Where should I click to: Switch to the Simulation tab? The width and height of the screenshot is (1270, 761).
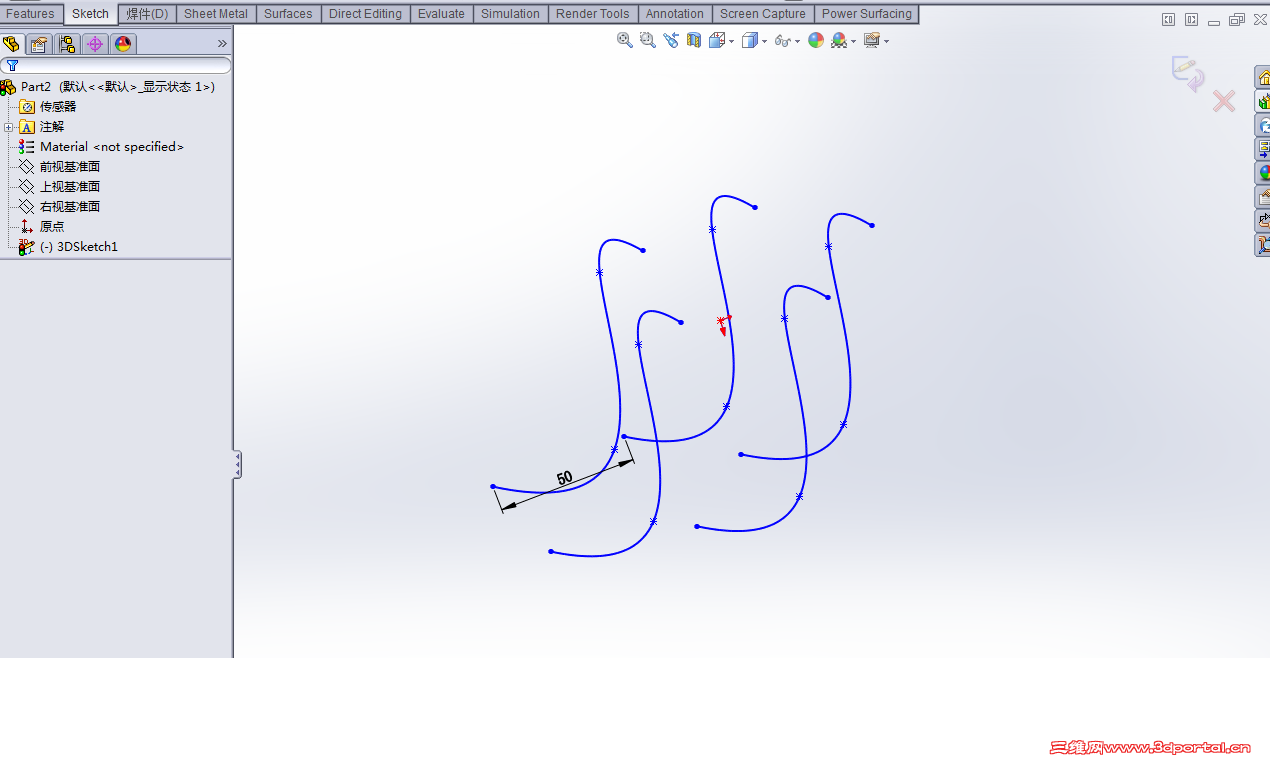510,14
